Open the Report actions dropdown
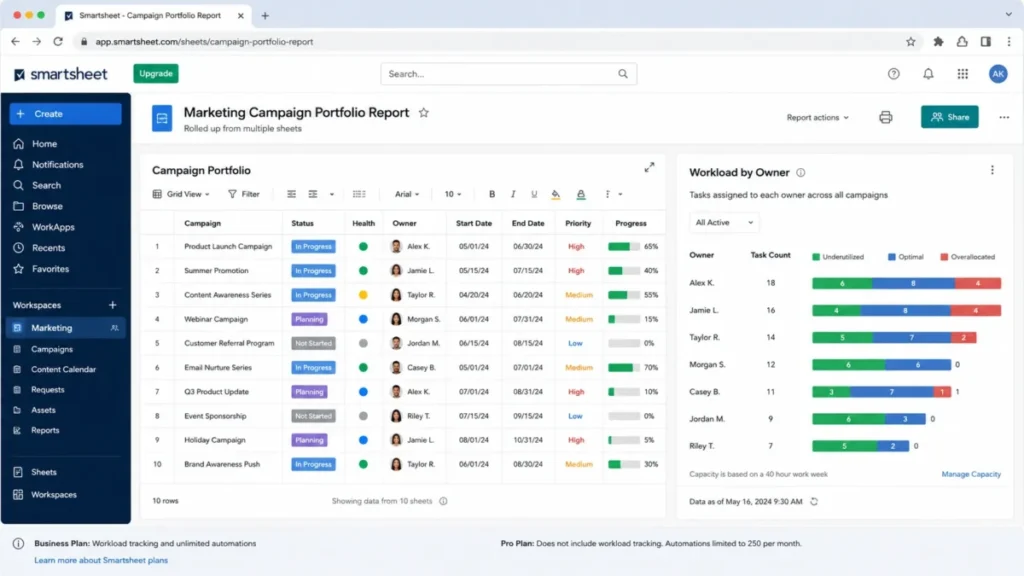This screenshot has height=576, width=1024. (x=818, y=118)
